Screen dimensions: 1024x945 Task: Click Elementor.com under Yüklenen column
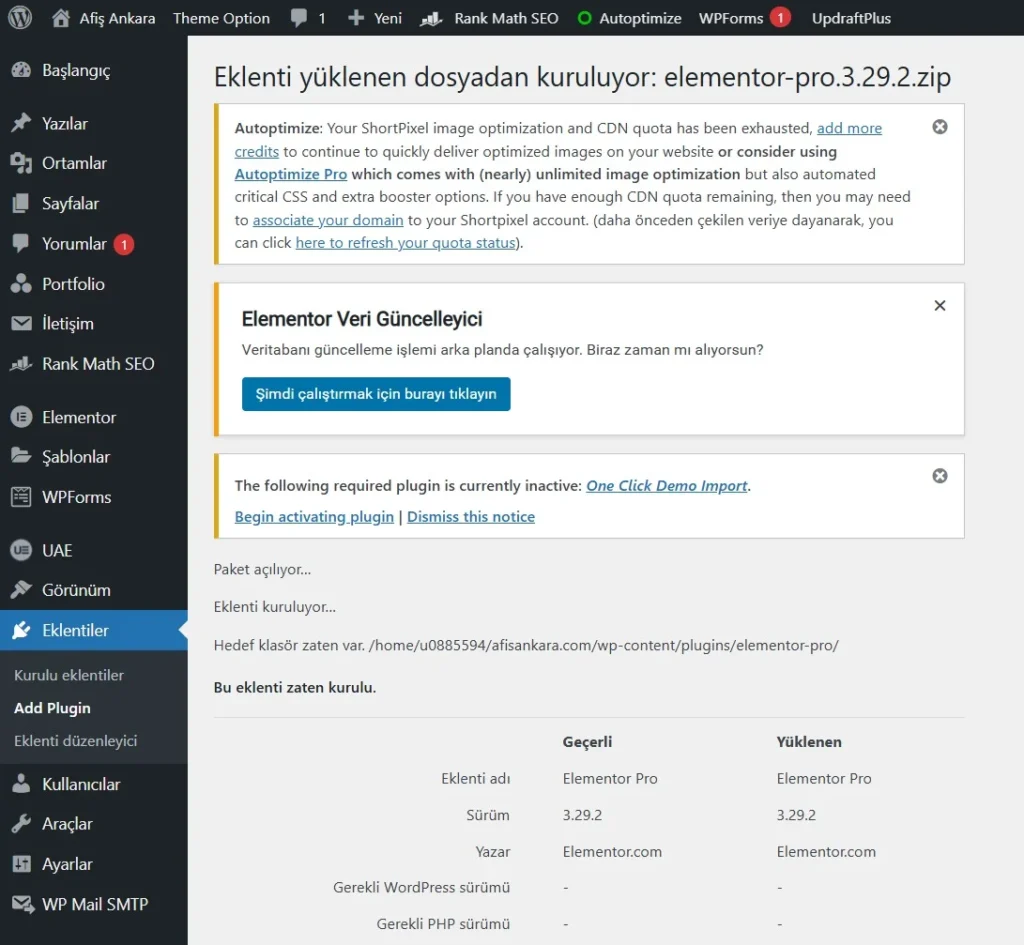point(825,852)
